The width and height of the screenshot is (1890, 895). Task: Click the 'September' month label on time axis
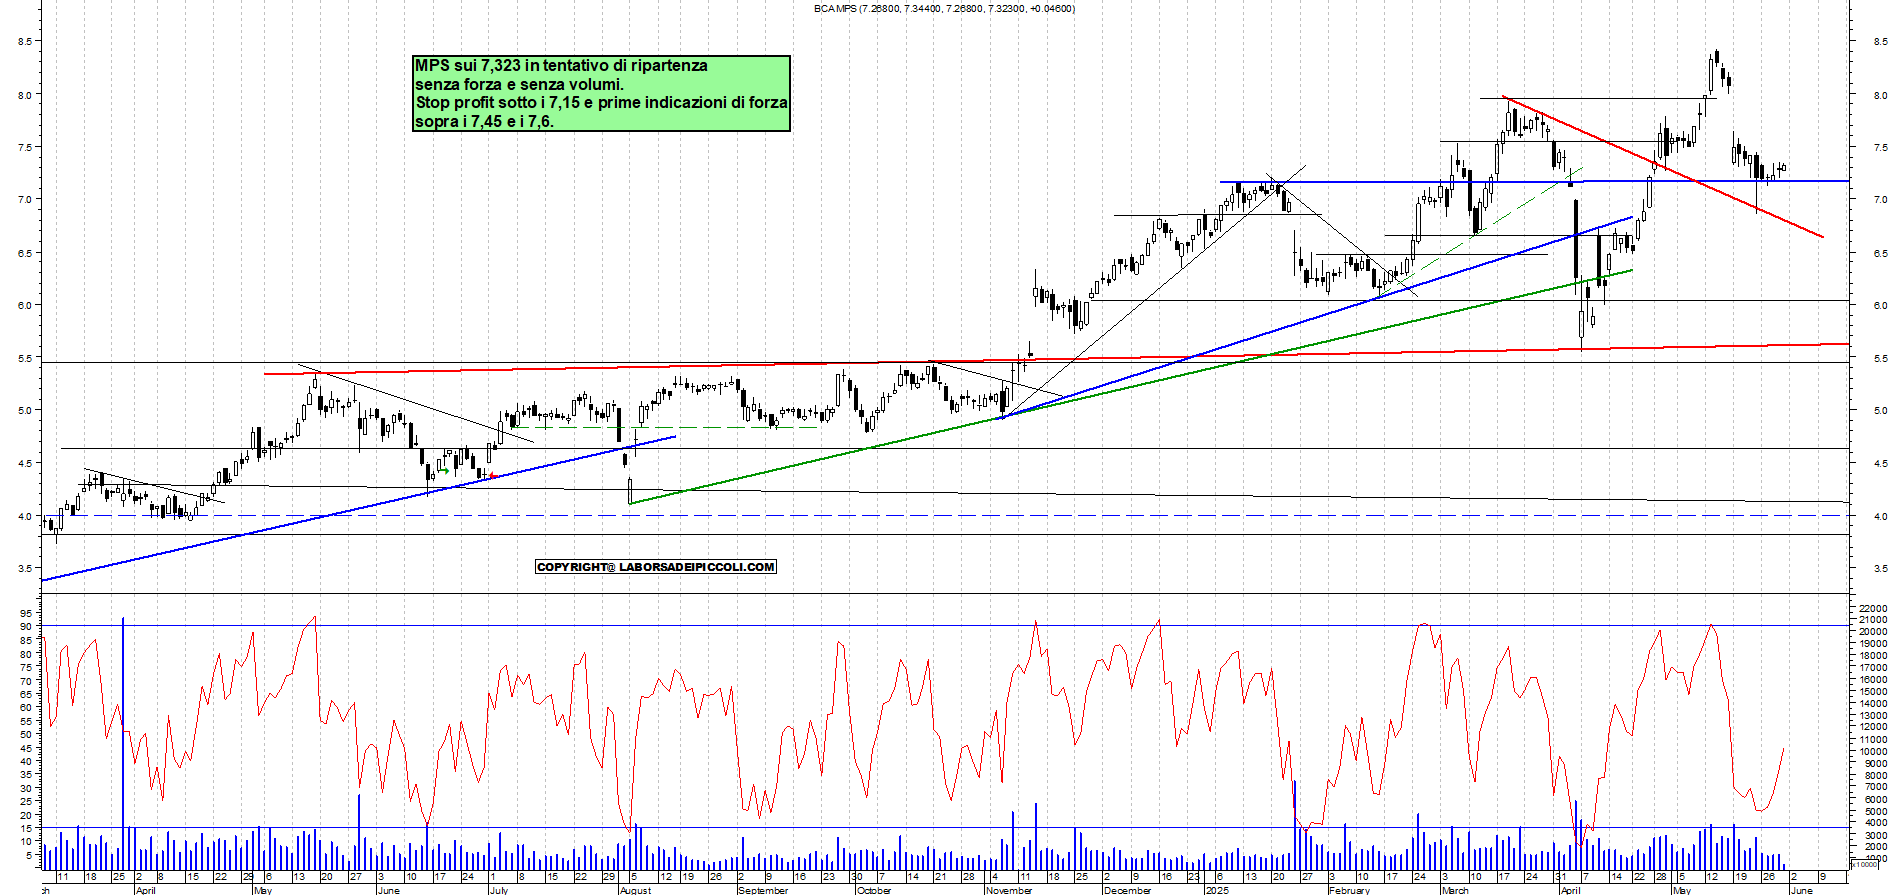pos(763,890)
